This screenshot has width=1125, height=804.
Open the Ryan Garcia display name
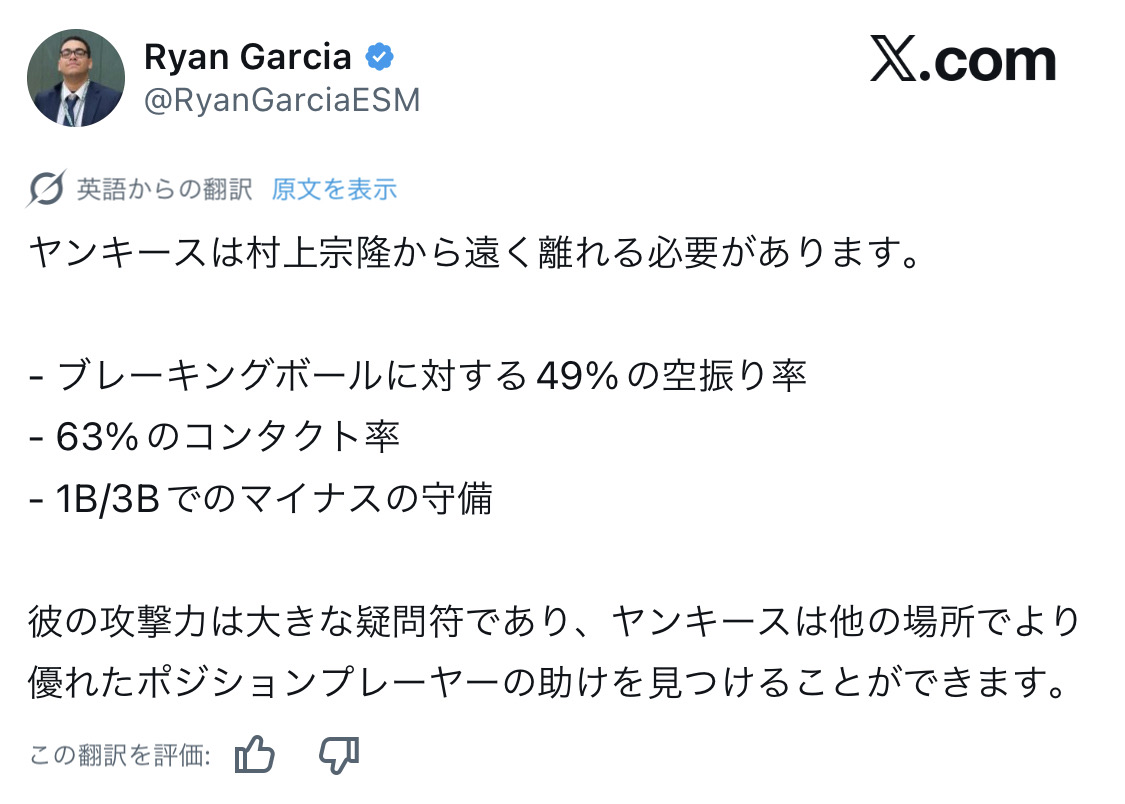[248, 58]
